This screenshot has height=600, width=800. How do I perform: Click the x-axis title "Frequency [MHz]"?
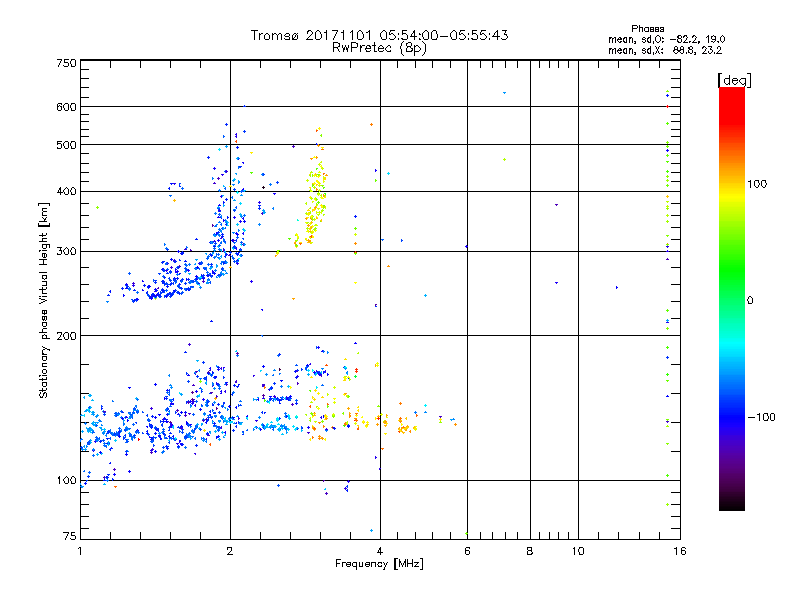click(379, 564)
